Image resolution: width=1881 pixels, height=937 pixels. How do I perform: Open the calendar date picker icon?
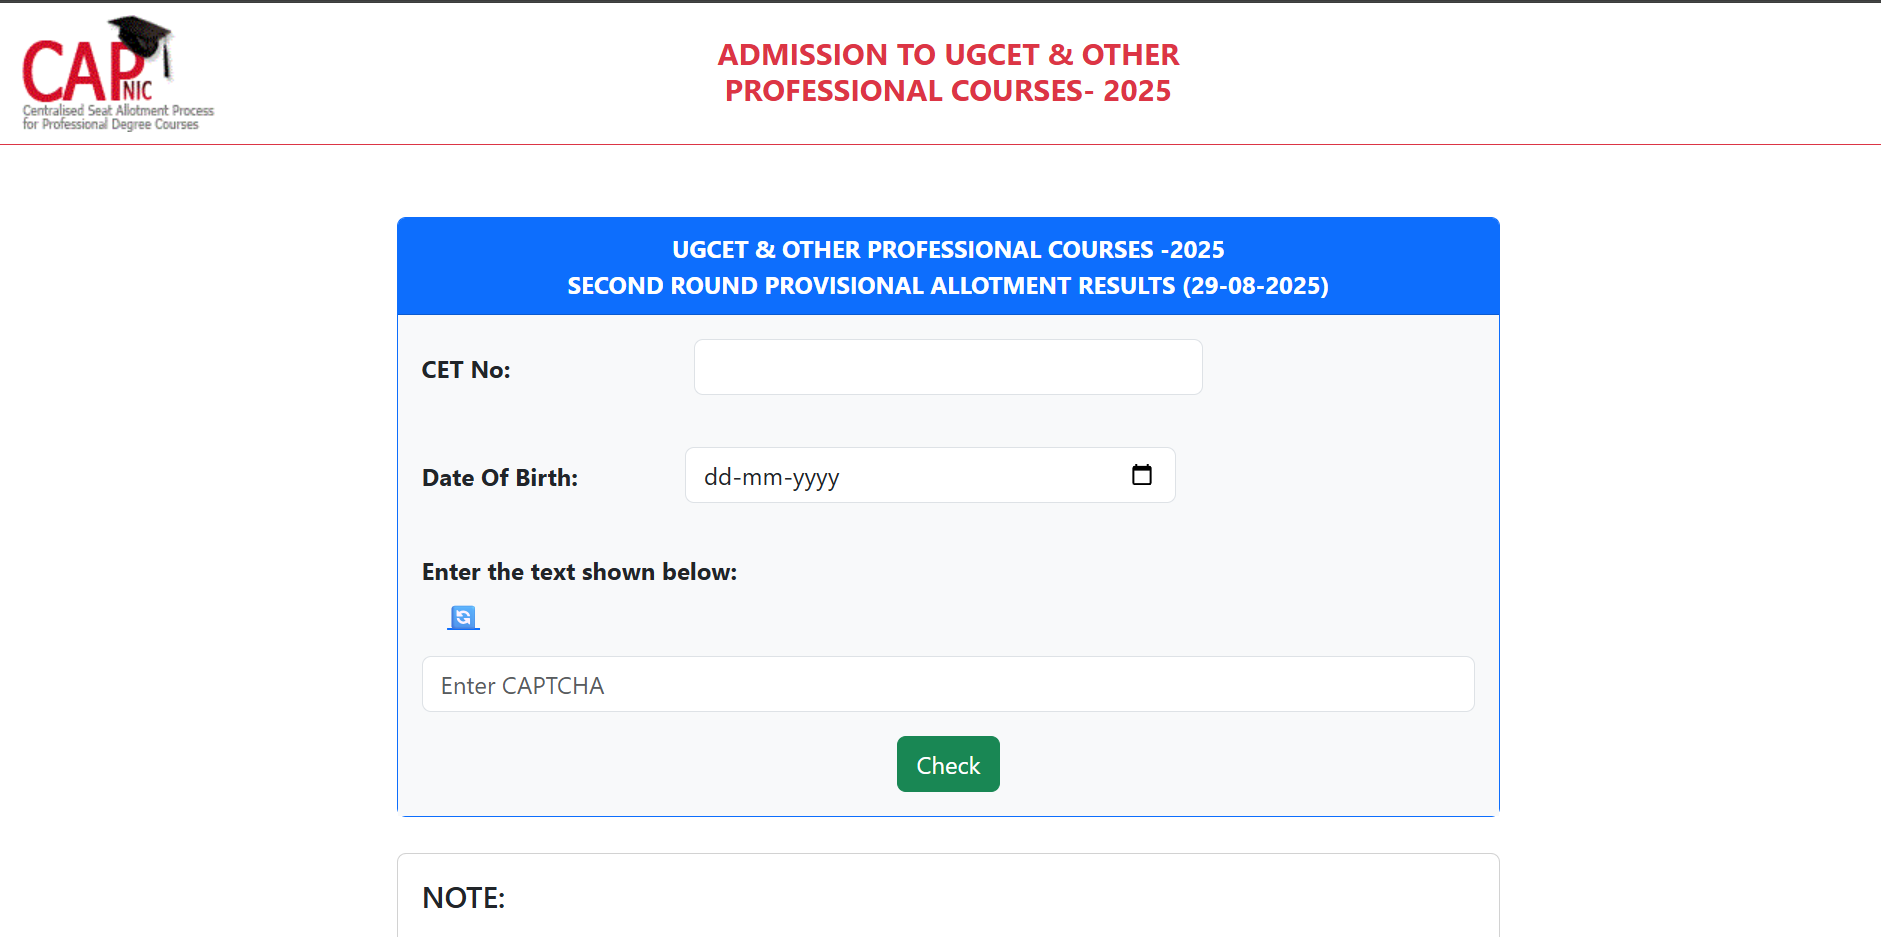[x=1141, y=475]
